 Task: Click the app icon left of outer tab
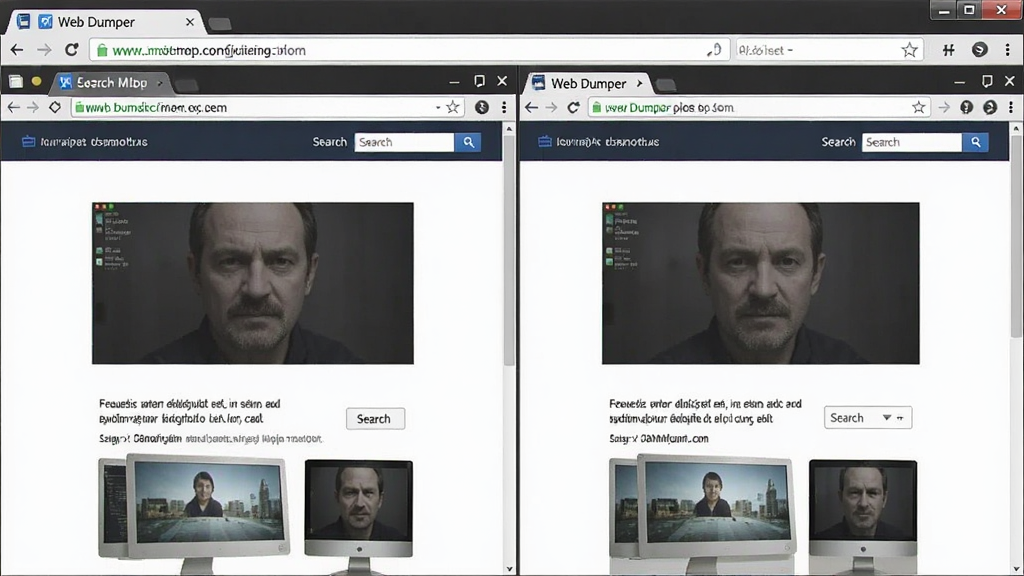[24, 22]
